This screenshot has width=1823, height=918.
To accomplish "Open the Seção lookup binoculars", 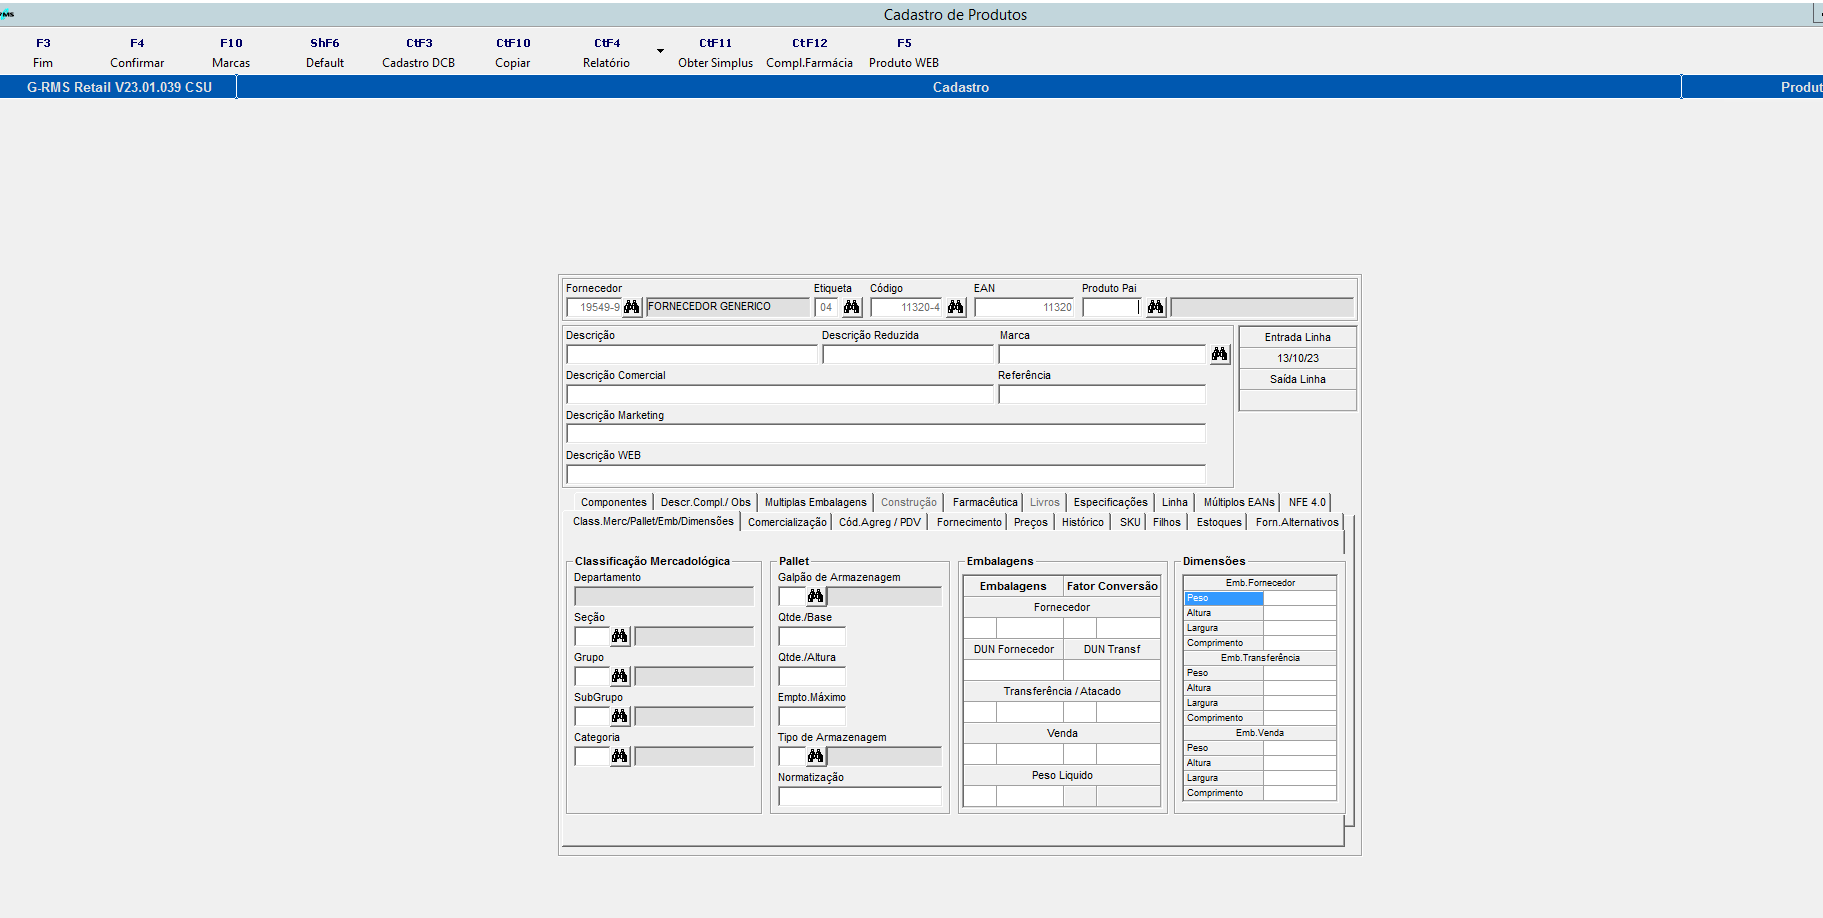I will click(x=619, y=636).
